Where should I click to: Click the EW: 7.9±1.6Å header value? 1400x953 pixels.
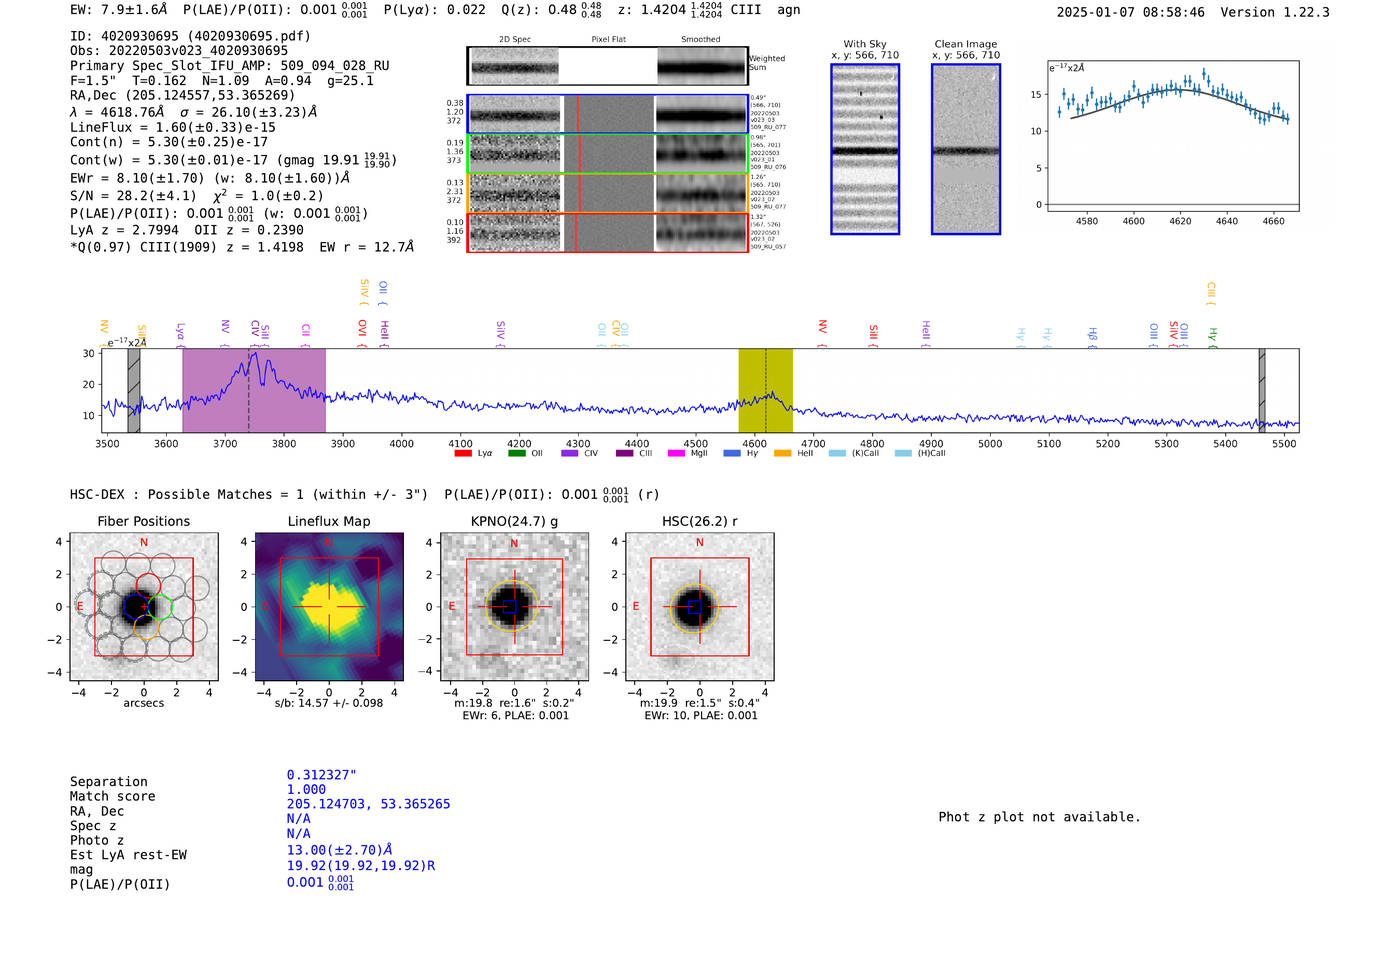[119, 10]
